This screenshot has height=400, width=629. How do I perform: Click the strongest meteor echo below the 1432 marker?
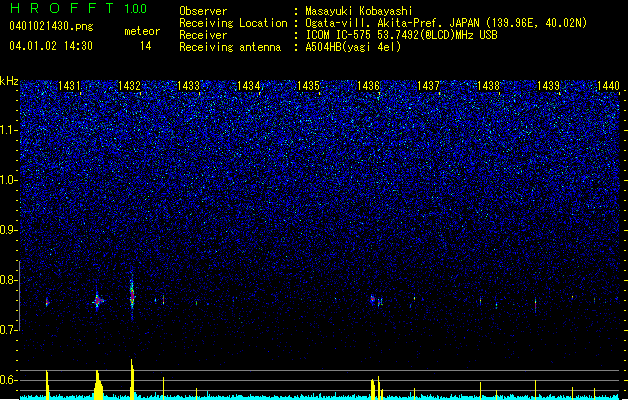click(x=132, y=296)
